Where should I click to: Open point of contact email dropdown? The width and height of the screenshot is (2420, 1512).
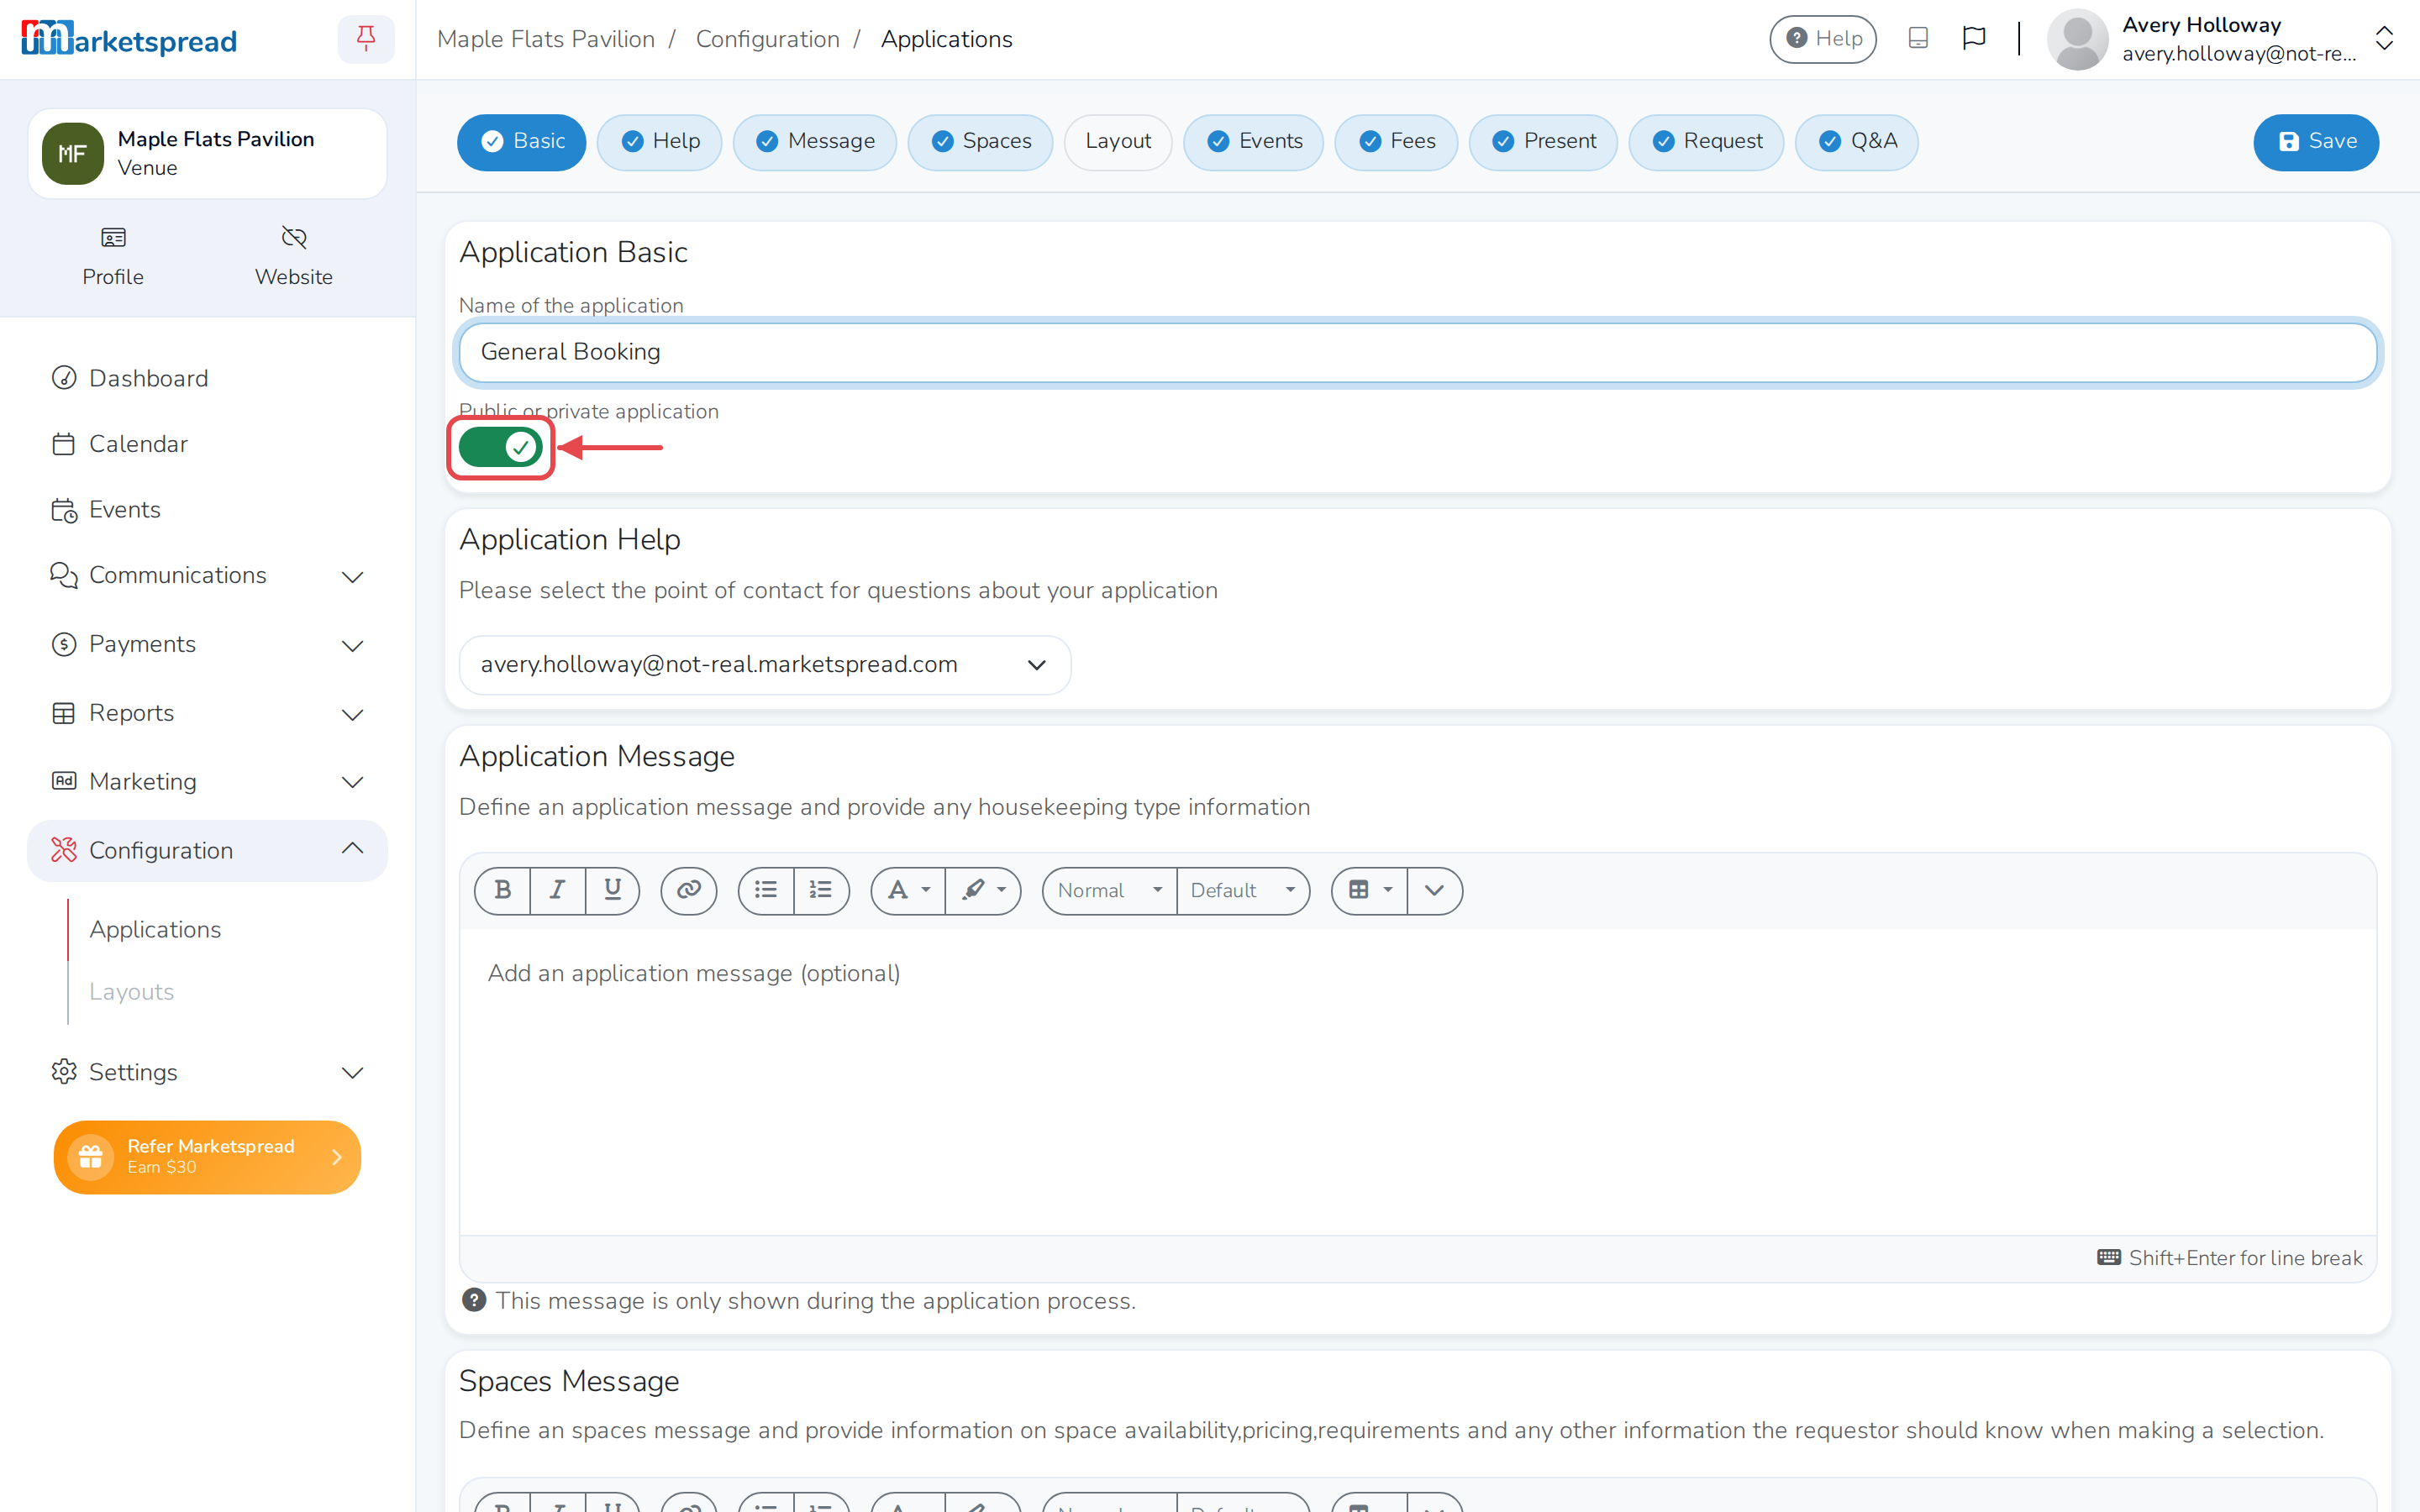pyautogui.click(x=765, y=665)
